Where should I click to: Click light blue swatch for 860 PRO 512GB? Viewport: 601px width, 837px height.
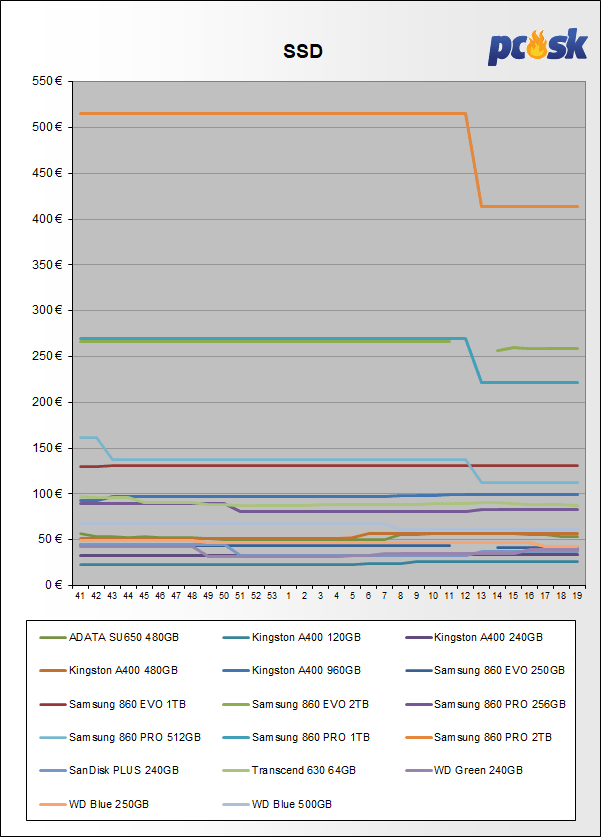[x=52, y=738]
